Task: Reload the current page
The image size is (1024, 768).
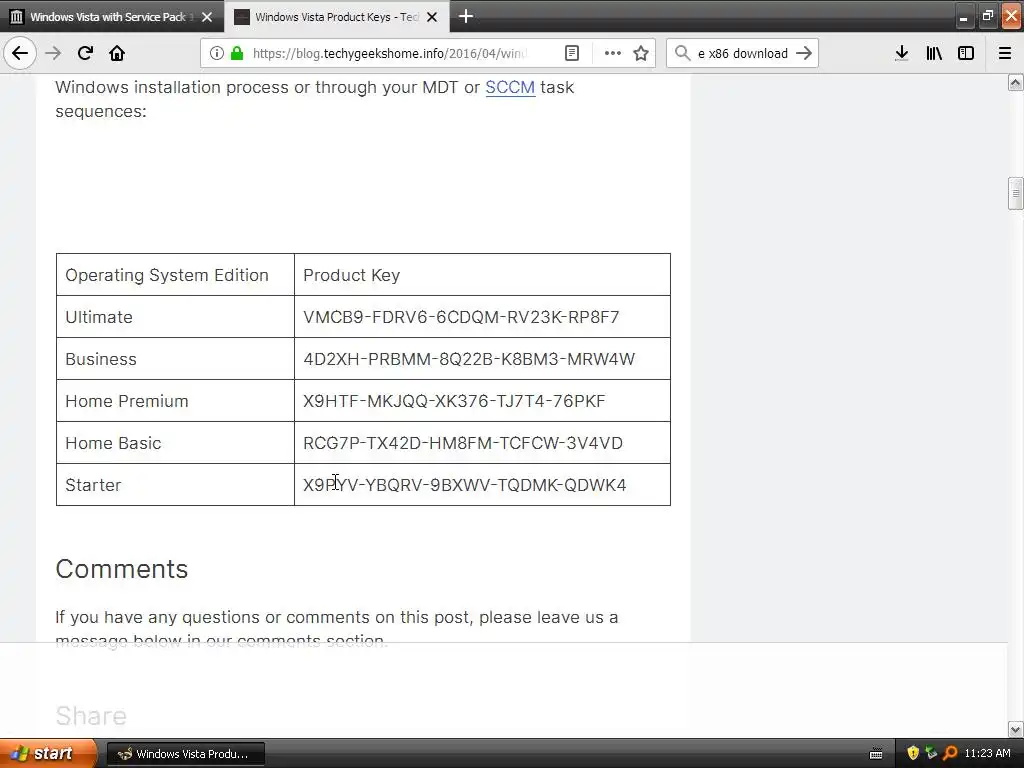Action: (x=85, y=53)
